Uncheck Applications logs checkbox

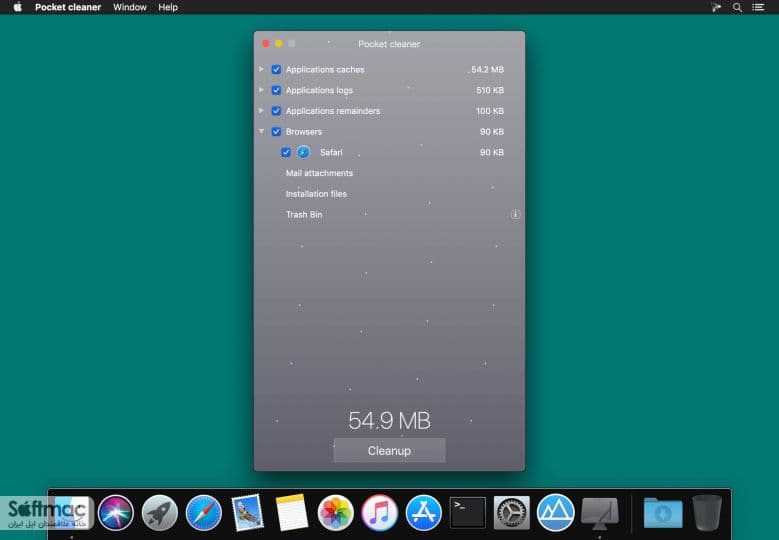point(276,90)
